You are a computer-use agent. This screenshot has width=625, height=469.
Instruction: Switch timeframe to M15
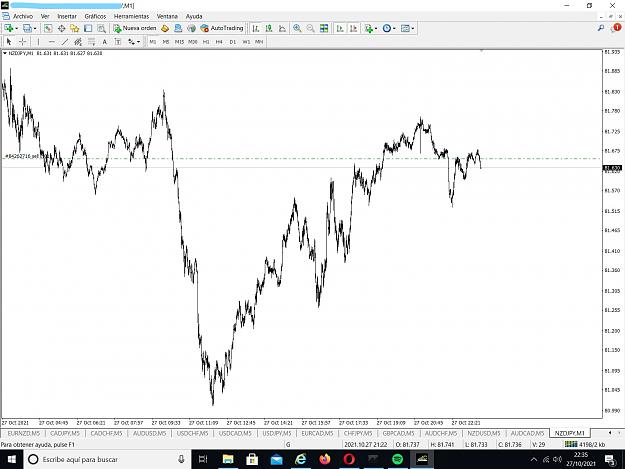coord(179,42)
